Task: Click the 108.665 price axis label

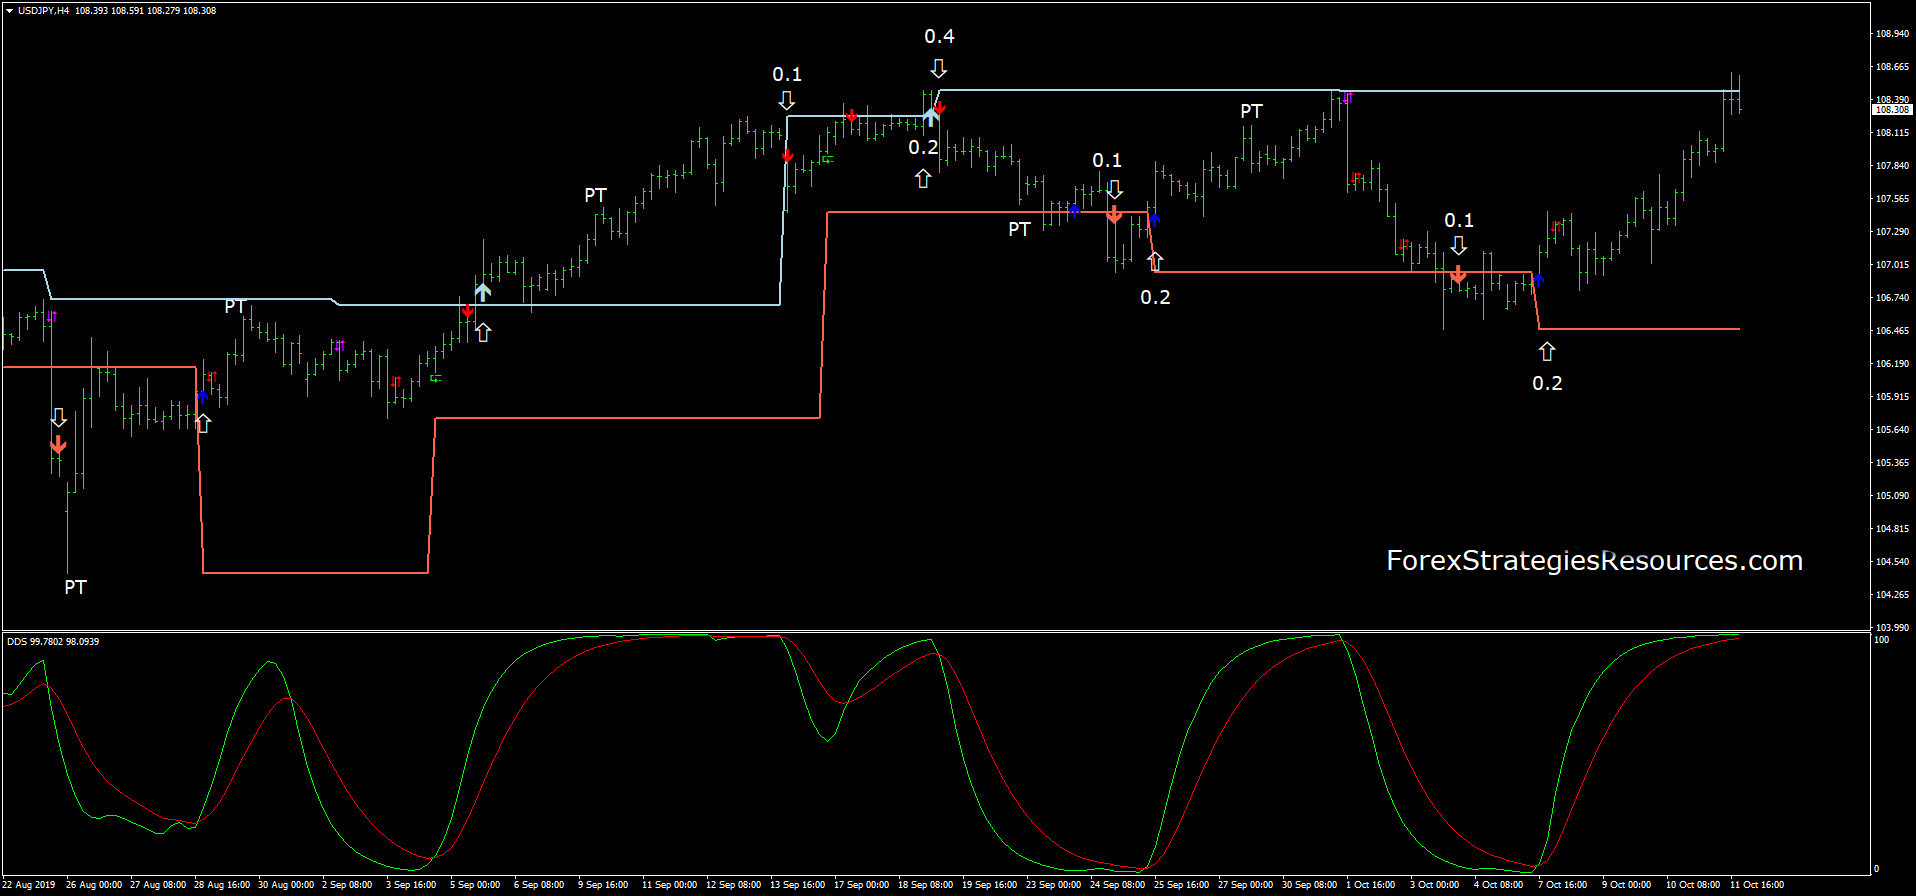Action: (x=1892, y=67)
